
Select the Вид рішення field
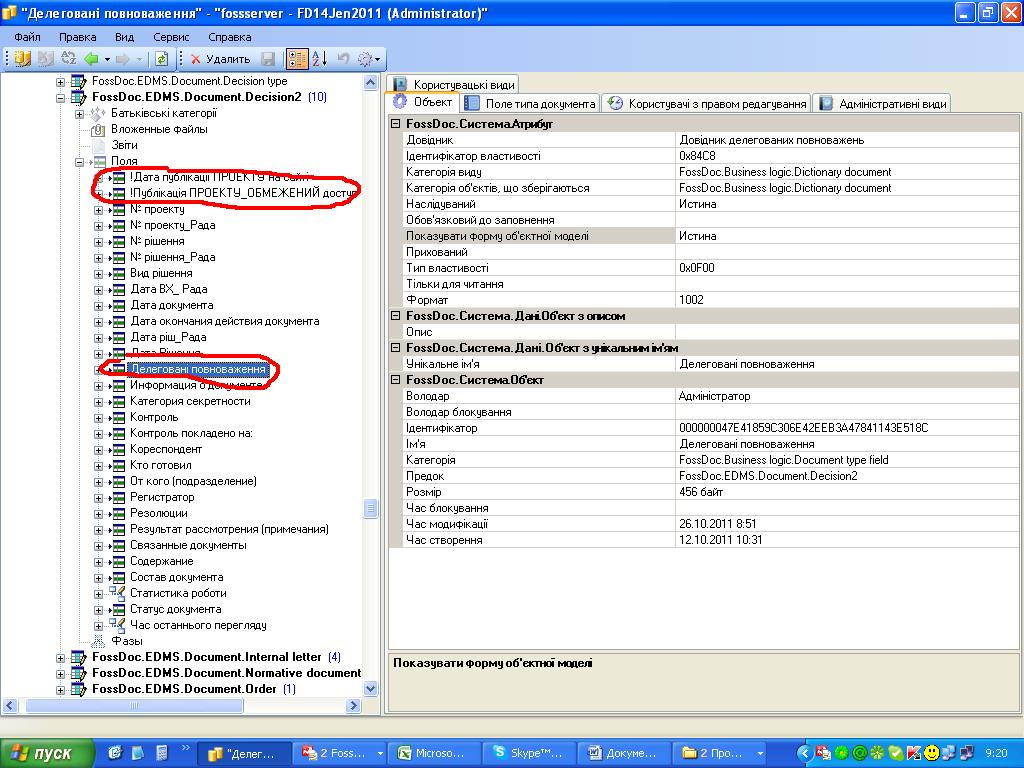pyautogui.click(x=161, y=273)
